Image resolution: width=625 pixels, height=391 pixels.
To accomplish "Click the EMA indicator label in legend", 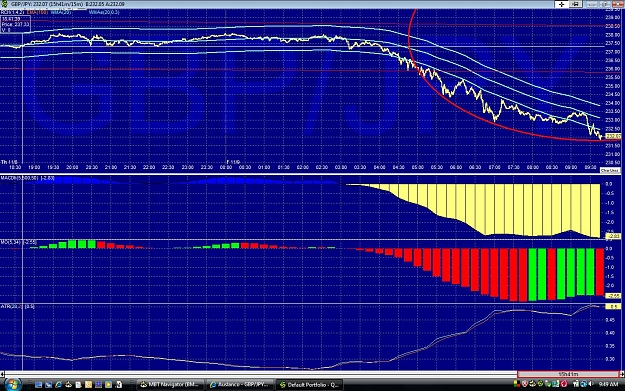I will (x=37, y=13).
